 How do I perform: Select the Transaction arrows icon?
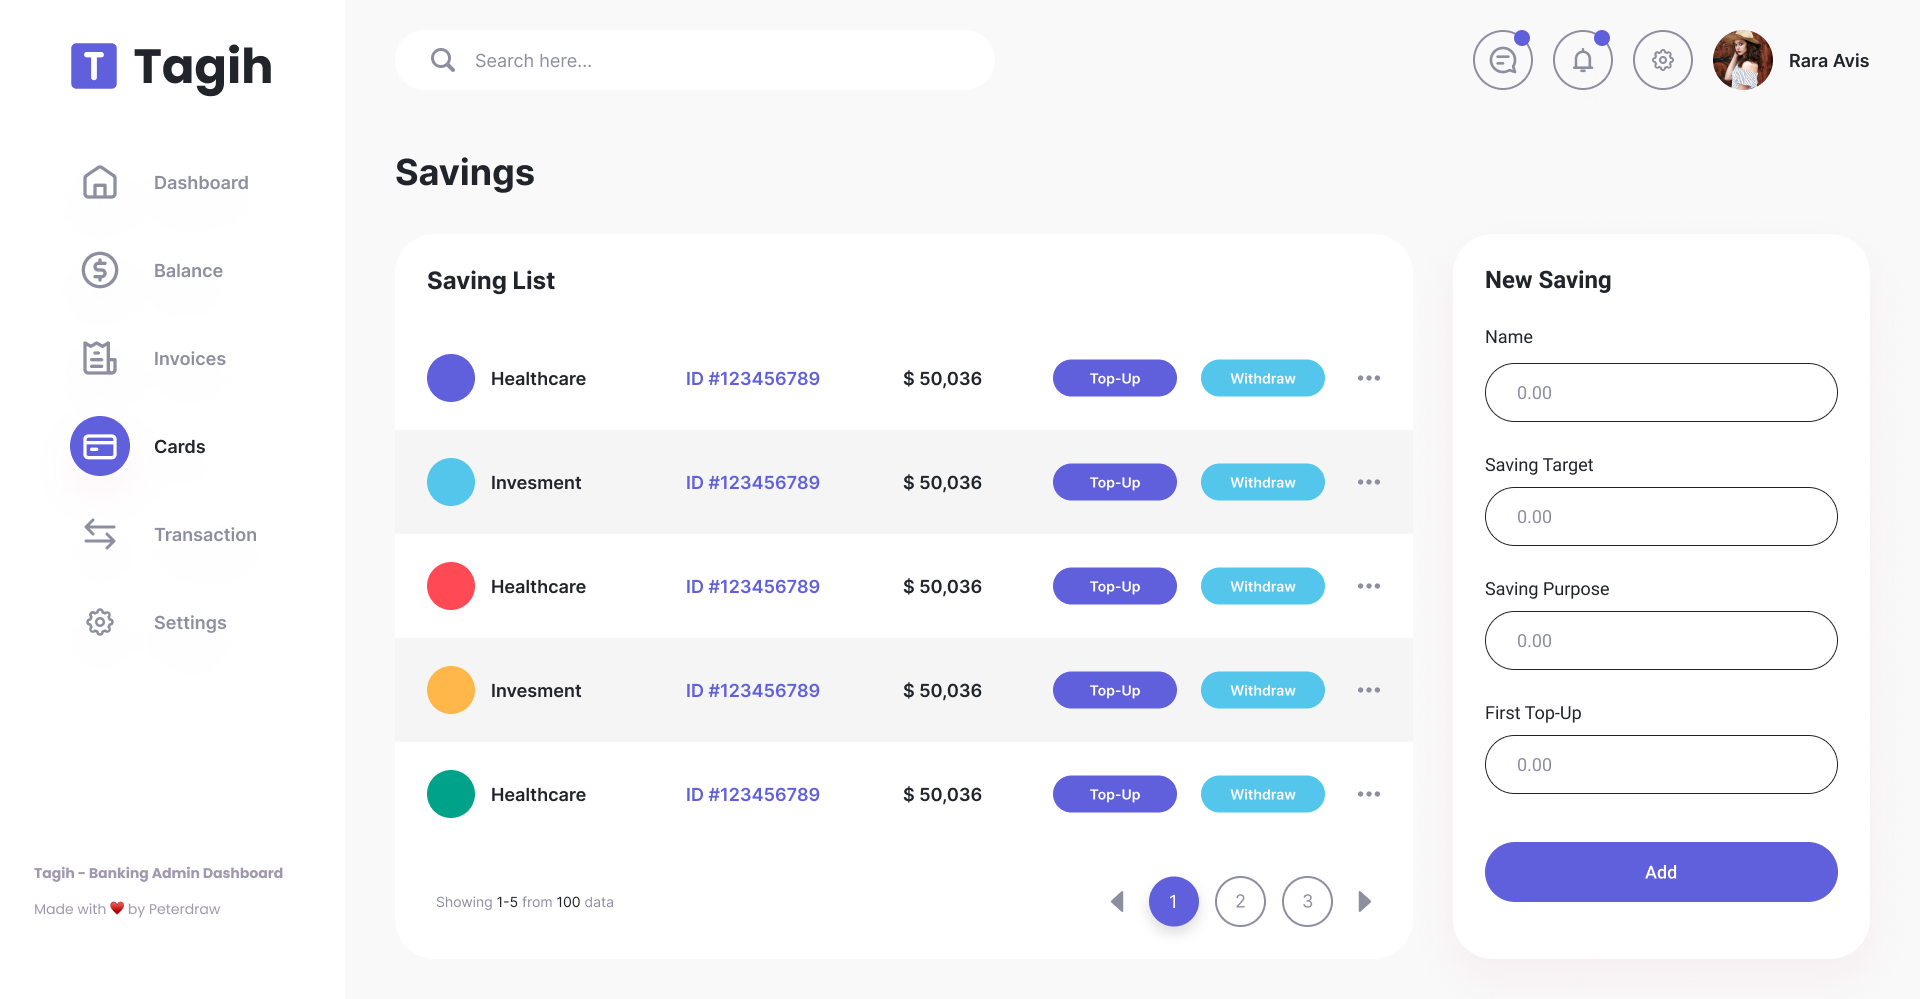(x=99, y=534)
